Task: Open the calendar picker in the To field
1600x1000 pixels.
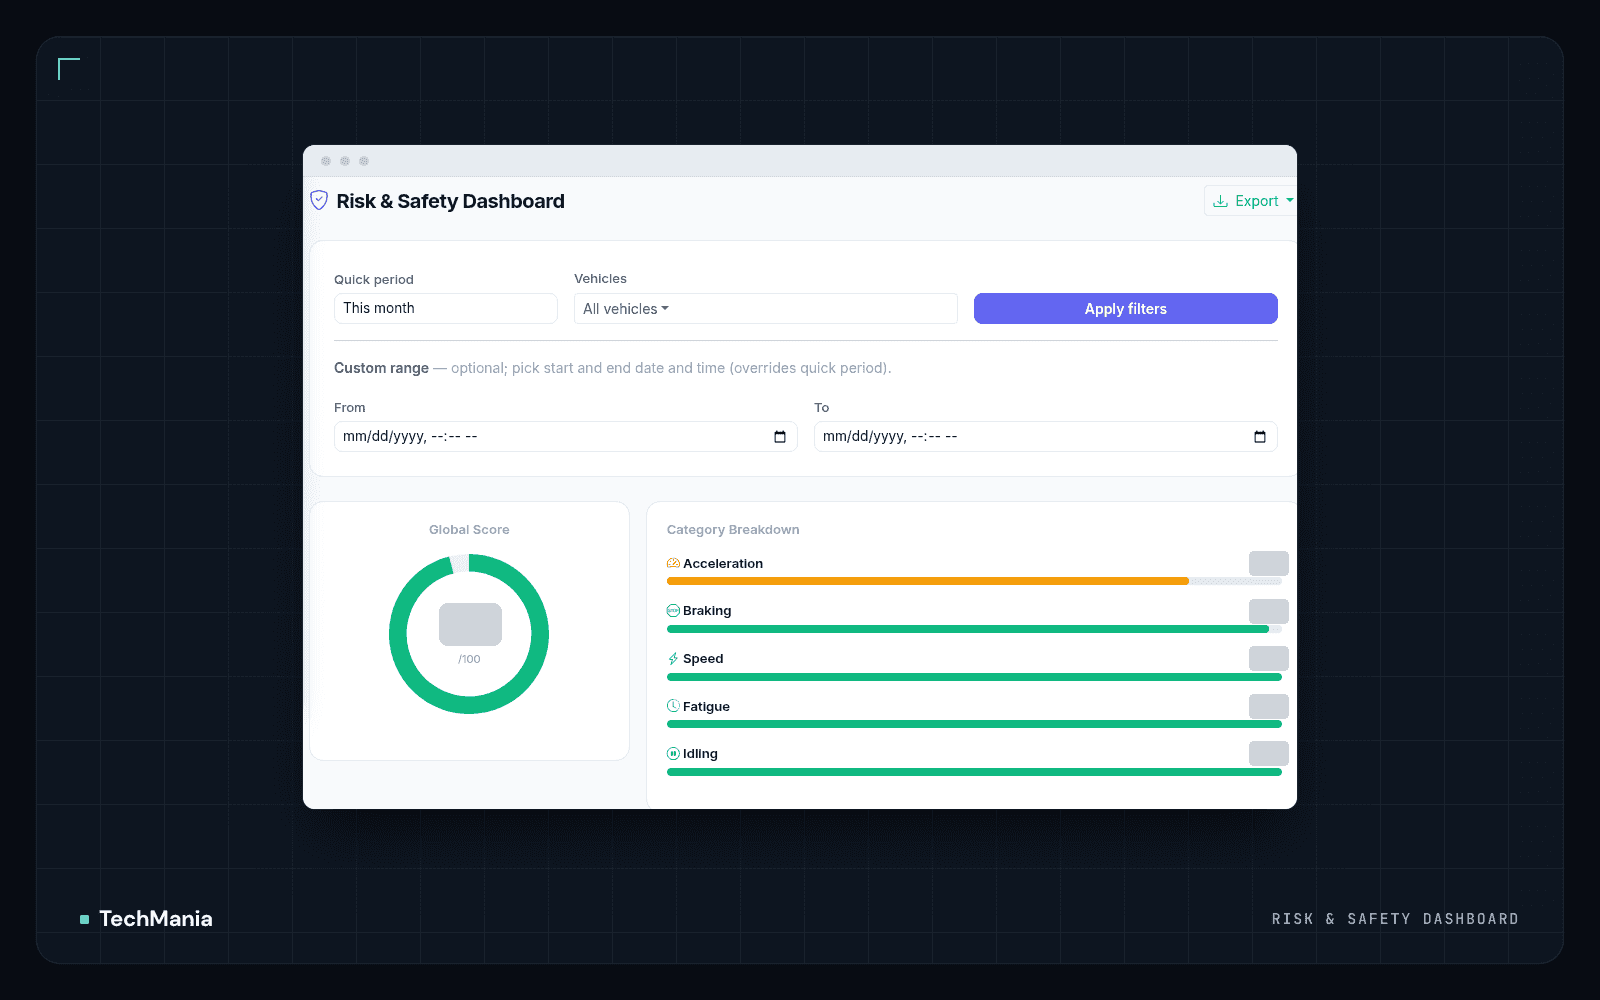Action: click(x=1260, y=437)
